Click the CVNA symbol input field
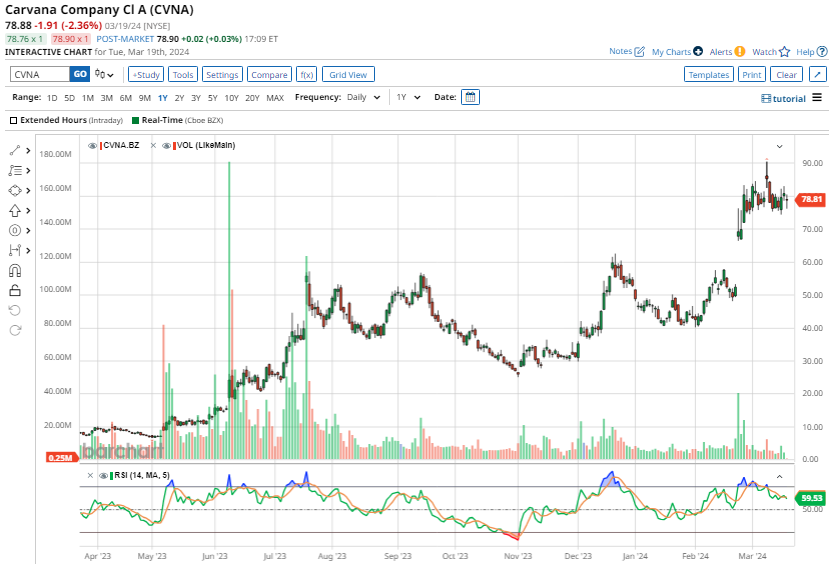836x568 pixels. click(39, 74)
